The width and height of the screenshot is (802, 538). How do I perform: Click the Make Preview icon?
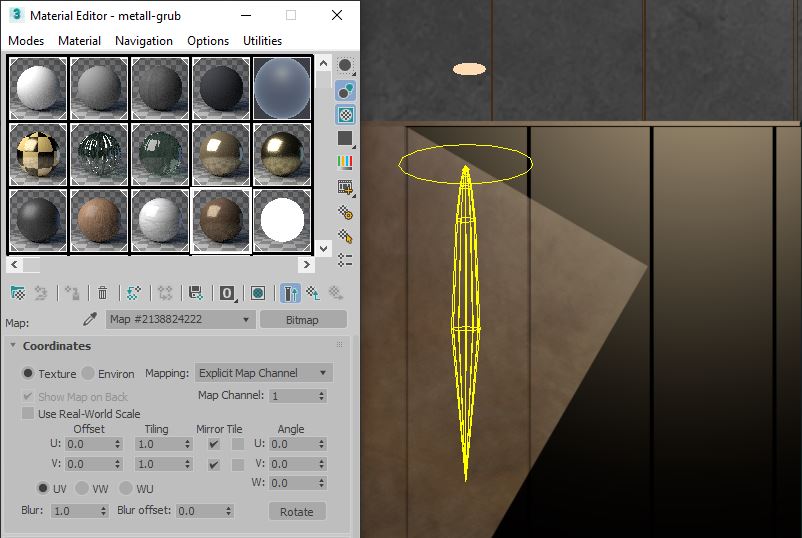pos(345,188)
